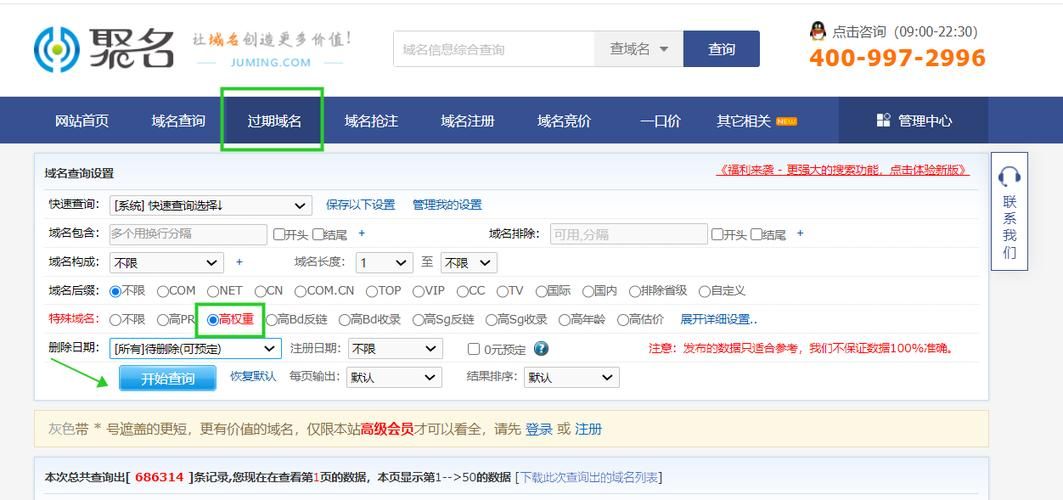The height and width of the screenshot is (500, 1063).
Task: Check the 结尾 box for 域名排除
Action: click(x=757, y=234)
